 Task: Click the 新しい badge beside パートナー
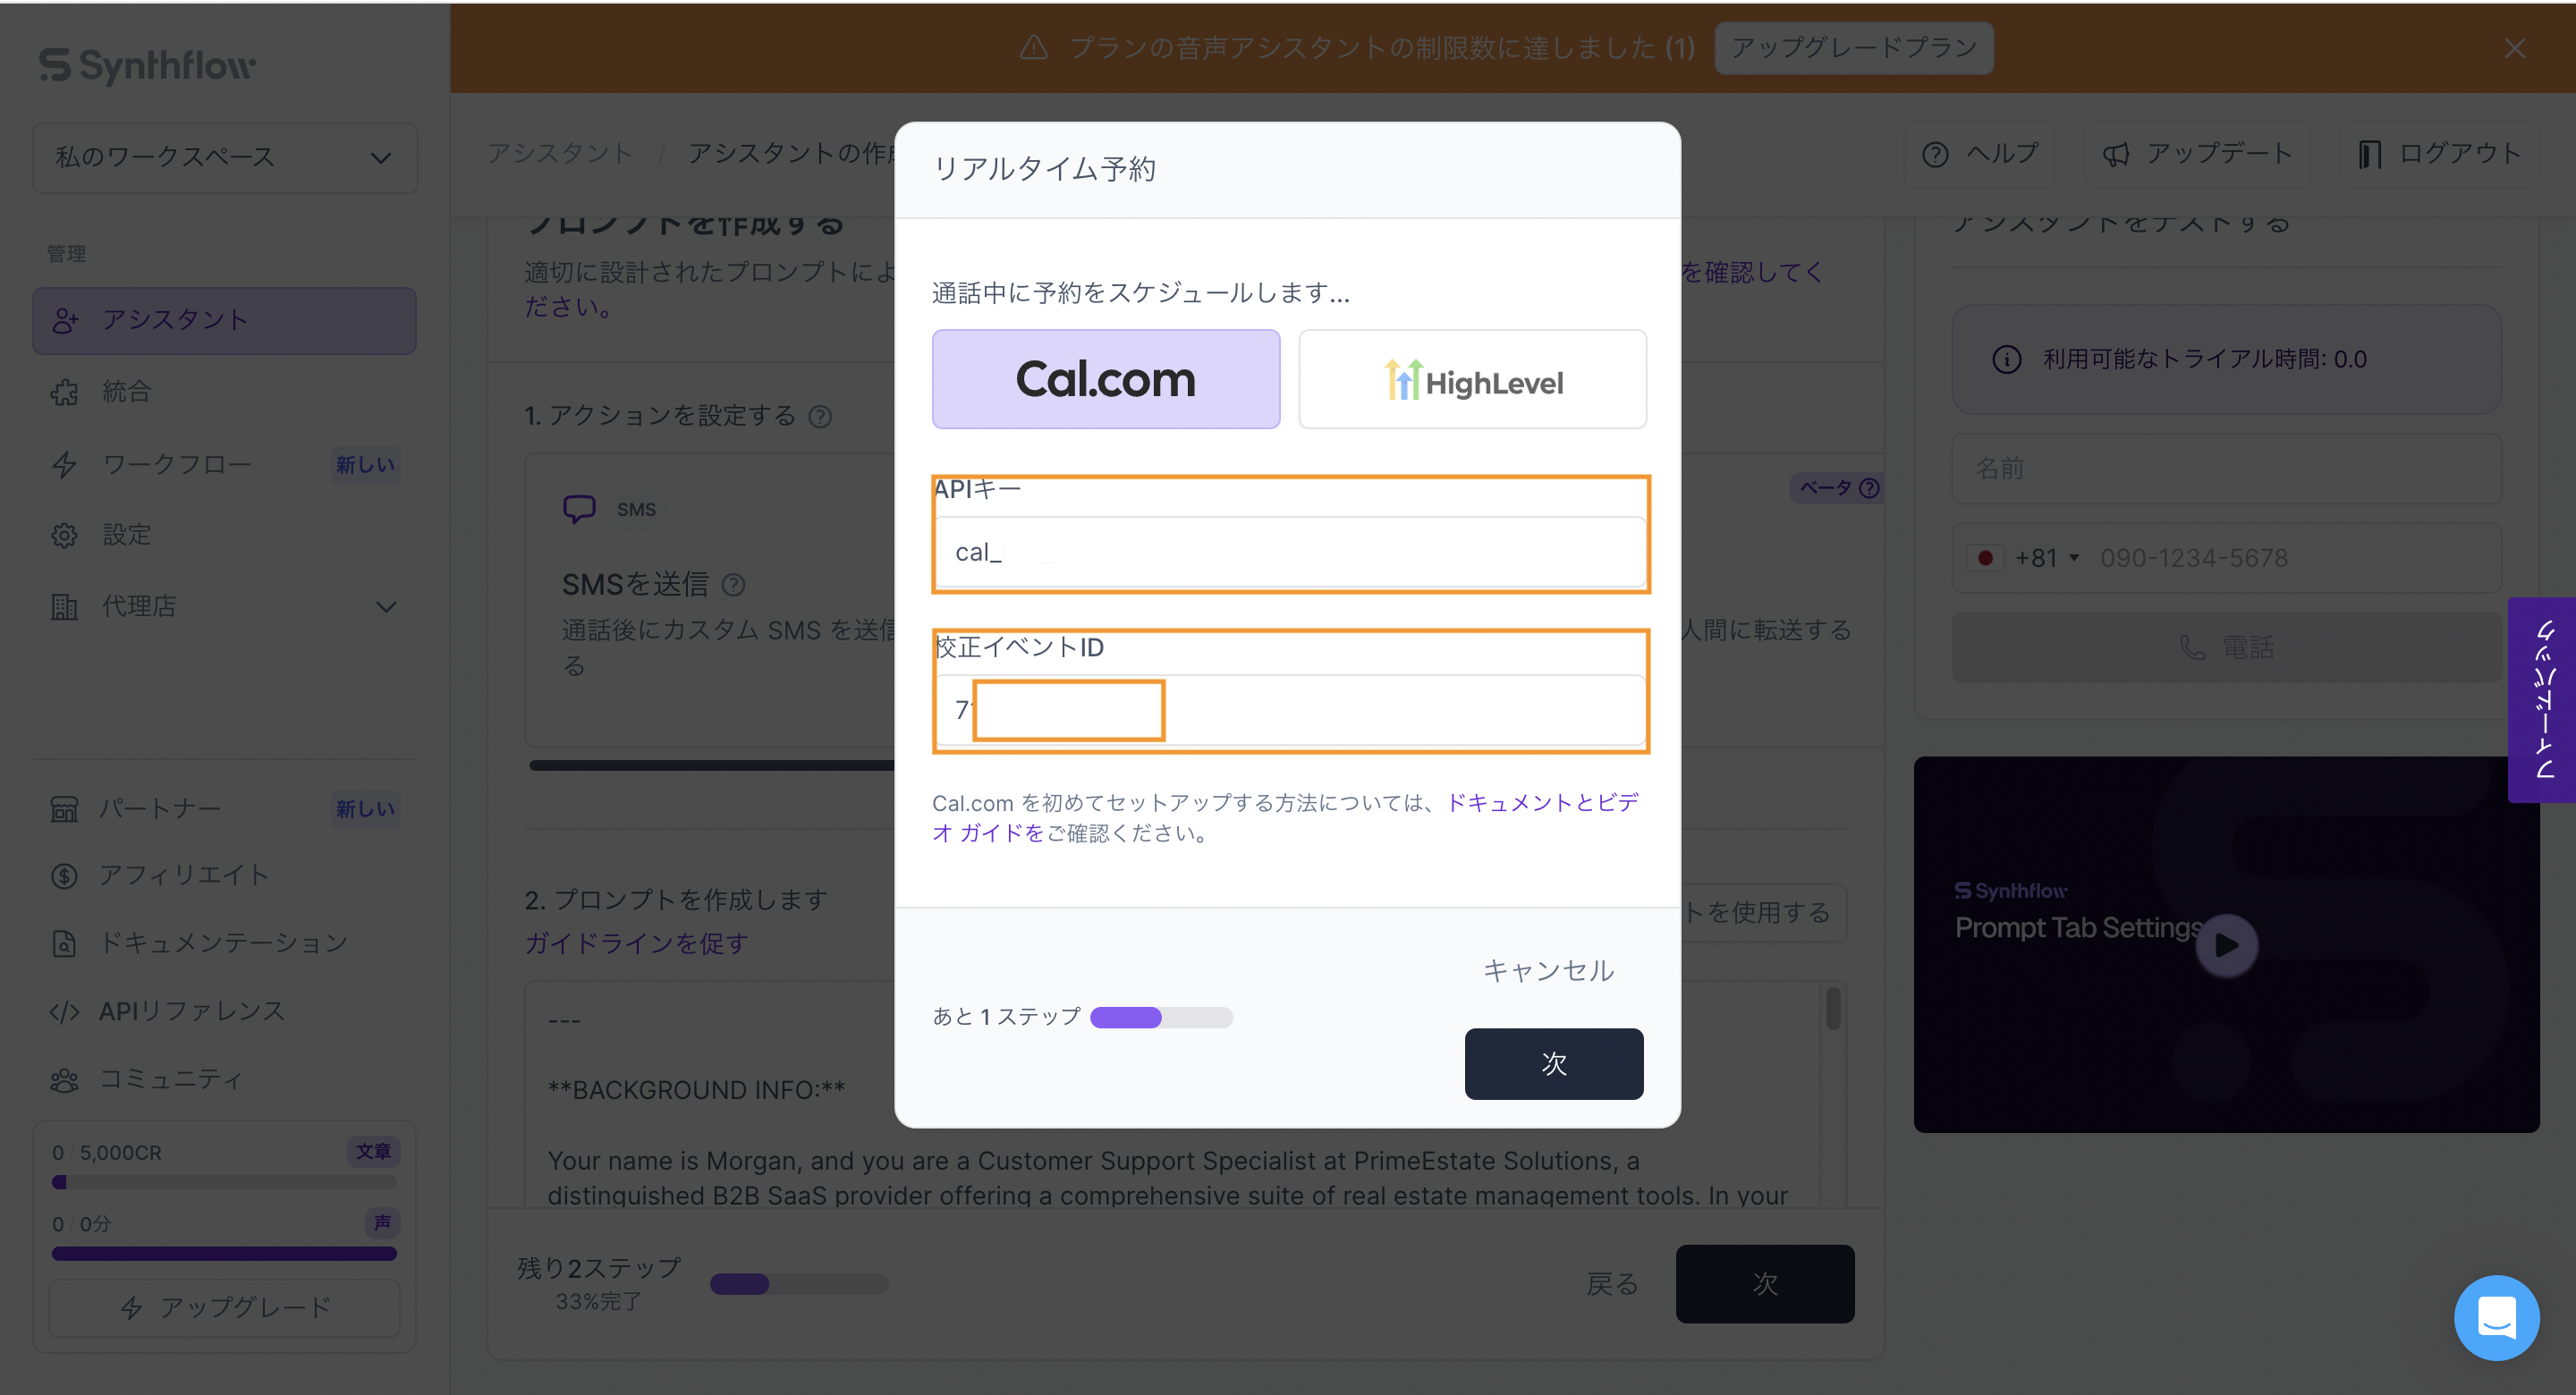[366, 809]
